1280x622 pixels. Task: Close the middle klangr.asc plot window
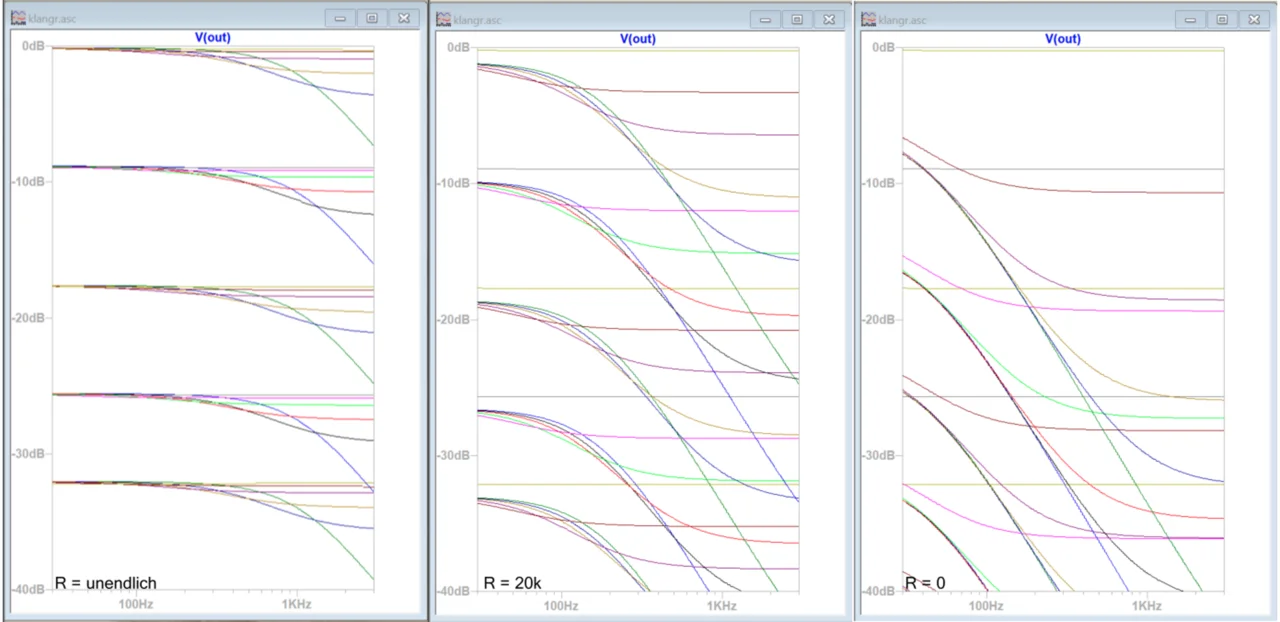coord(828,19)
